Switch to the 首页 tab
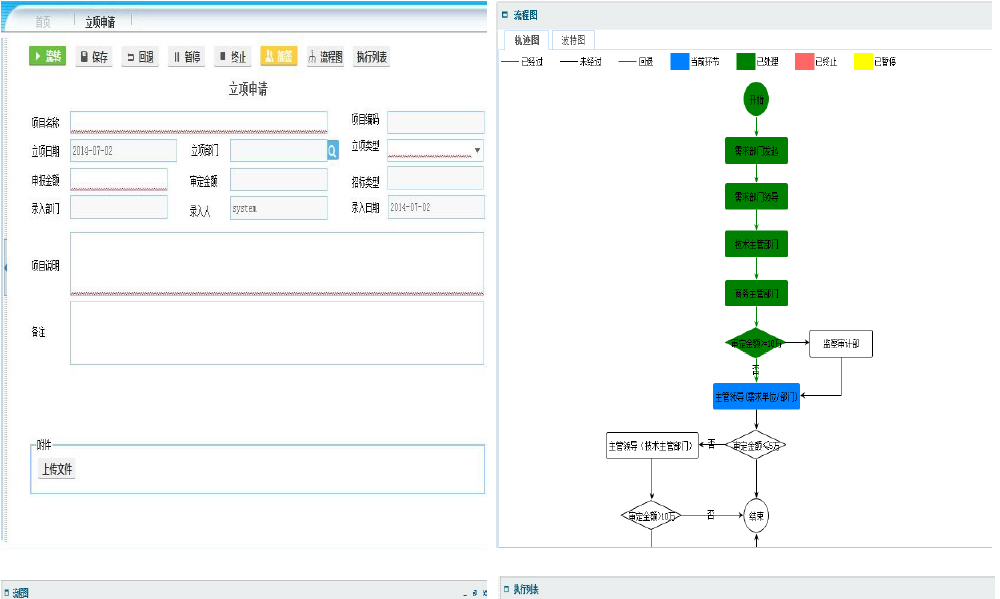 pyautogui.click(x=43, y=22)
